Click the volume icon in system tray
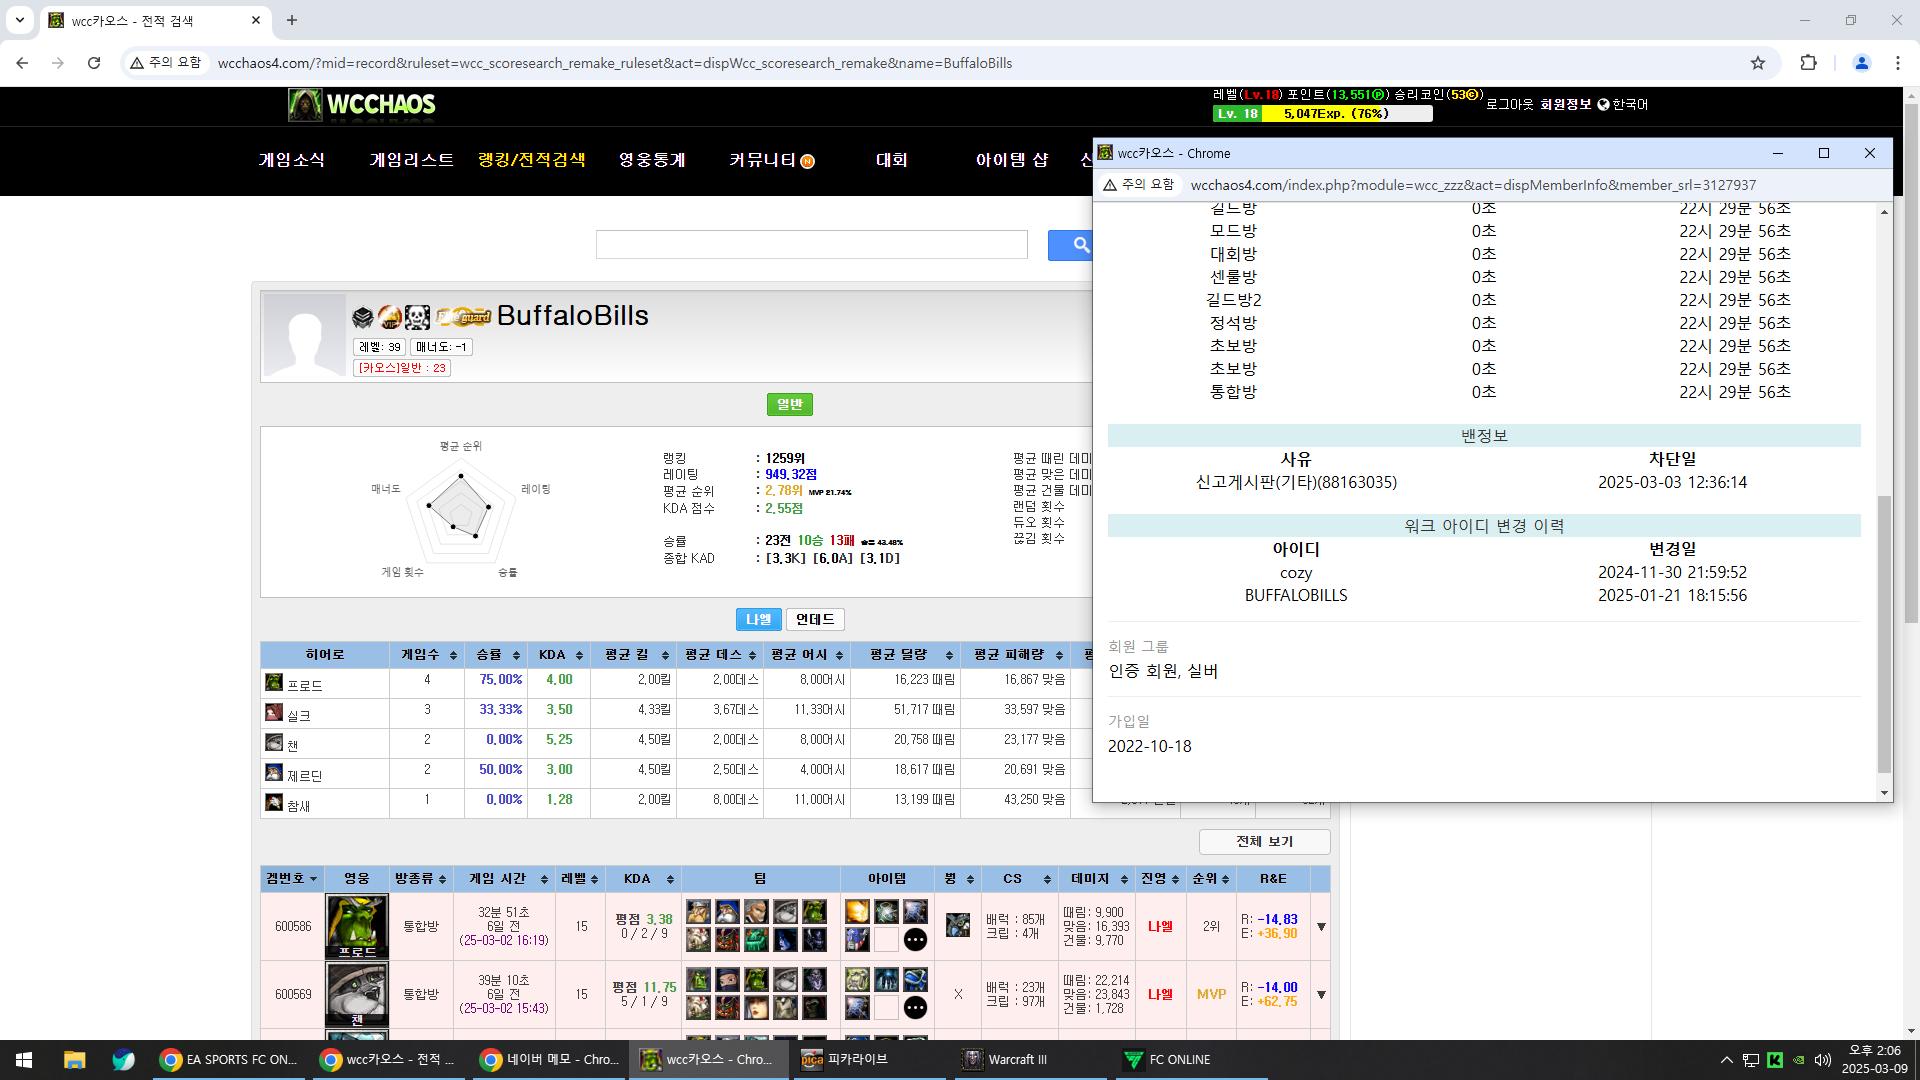This screenshot has width=1920, height=1080. (x=1822, y=1060)
